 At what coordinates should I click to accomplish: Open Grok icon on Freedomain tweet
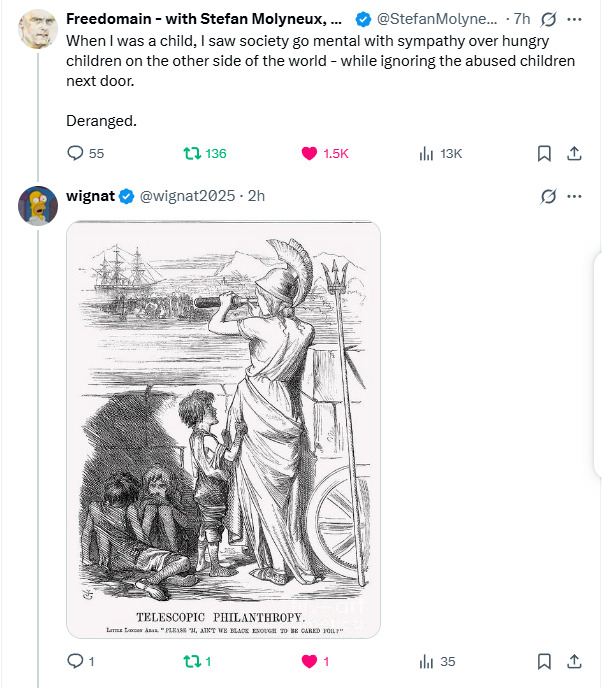click(548, 19)
